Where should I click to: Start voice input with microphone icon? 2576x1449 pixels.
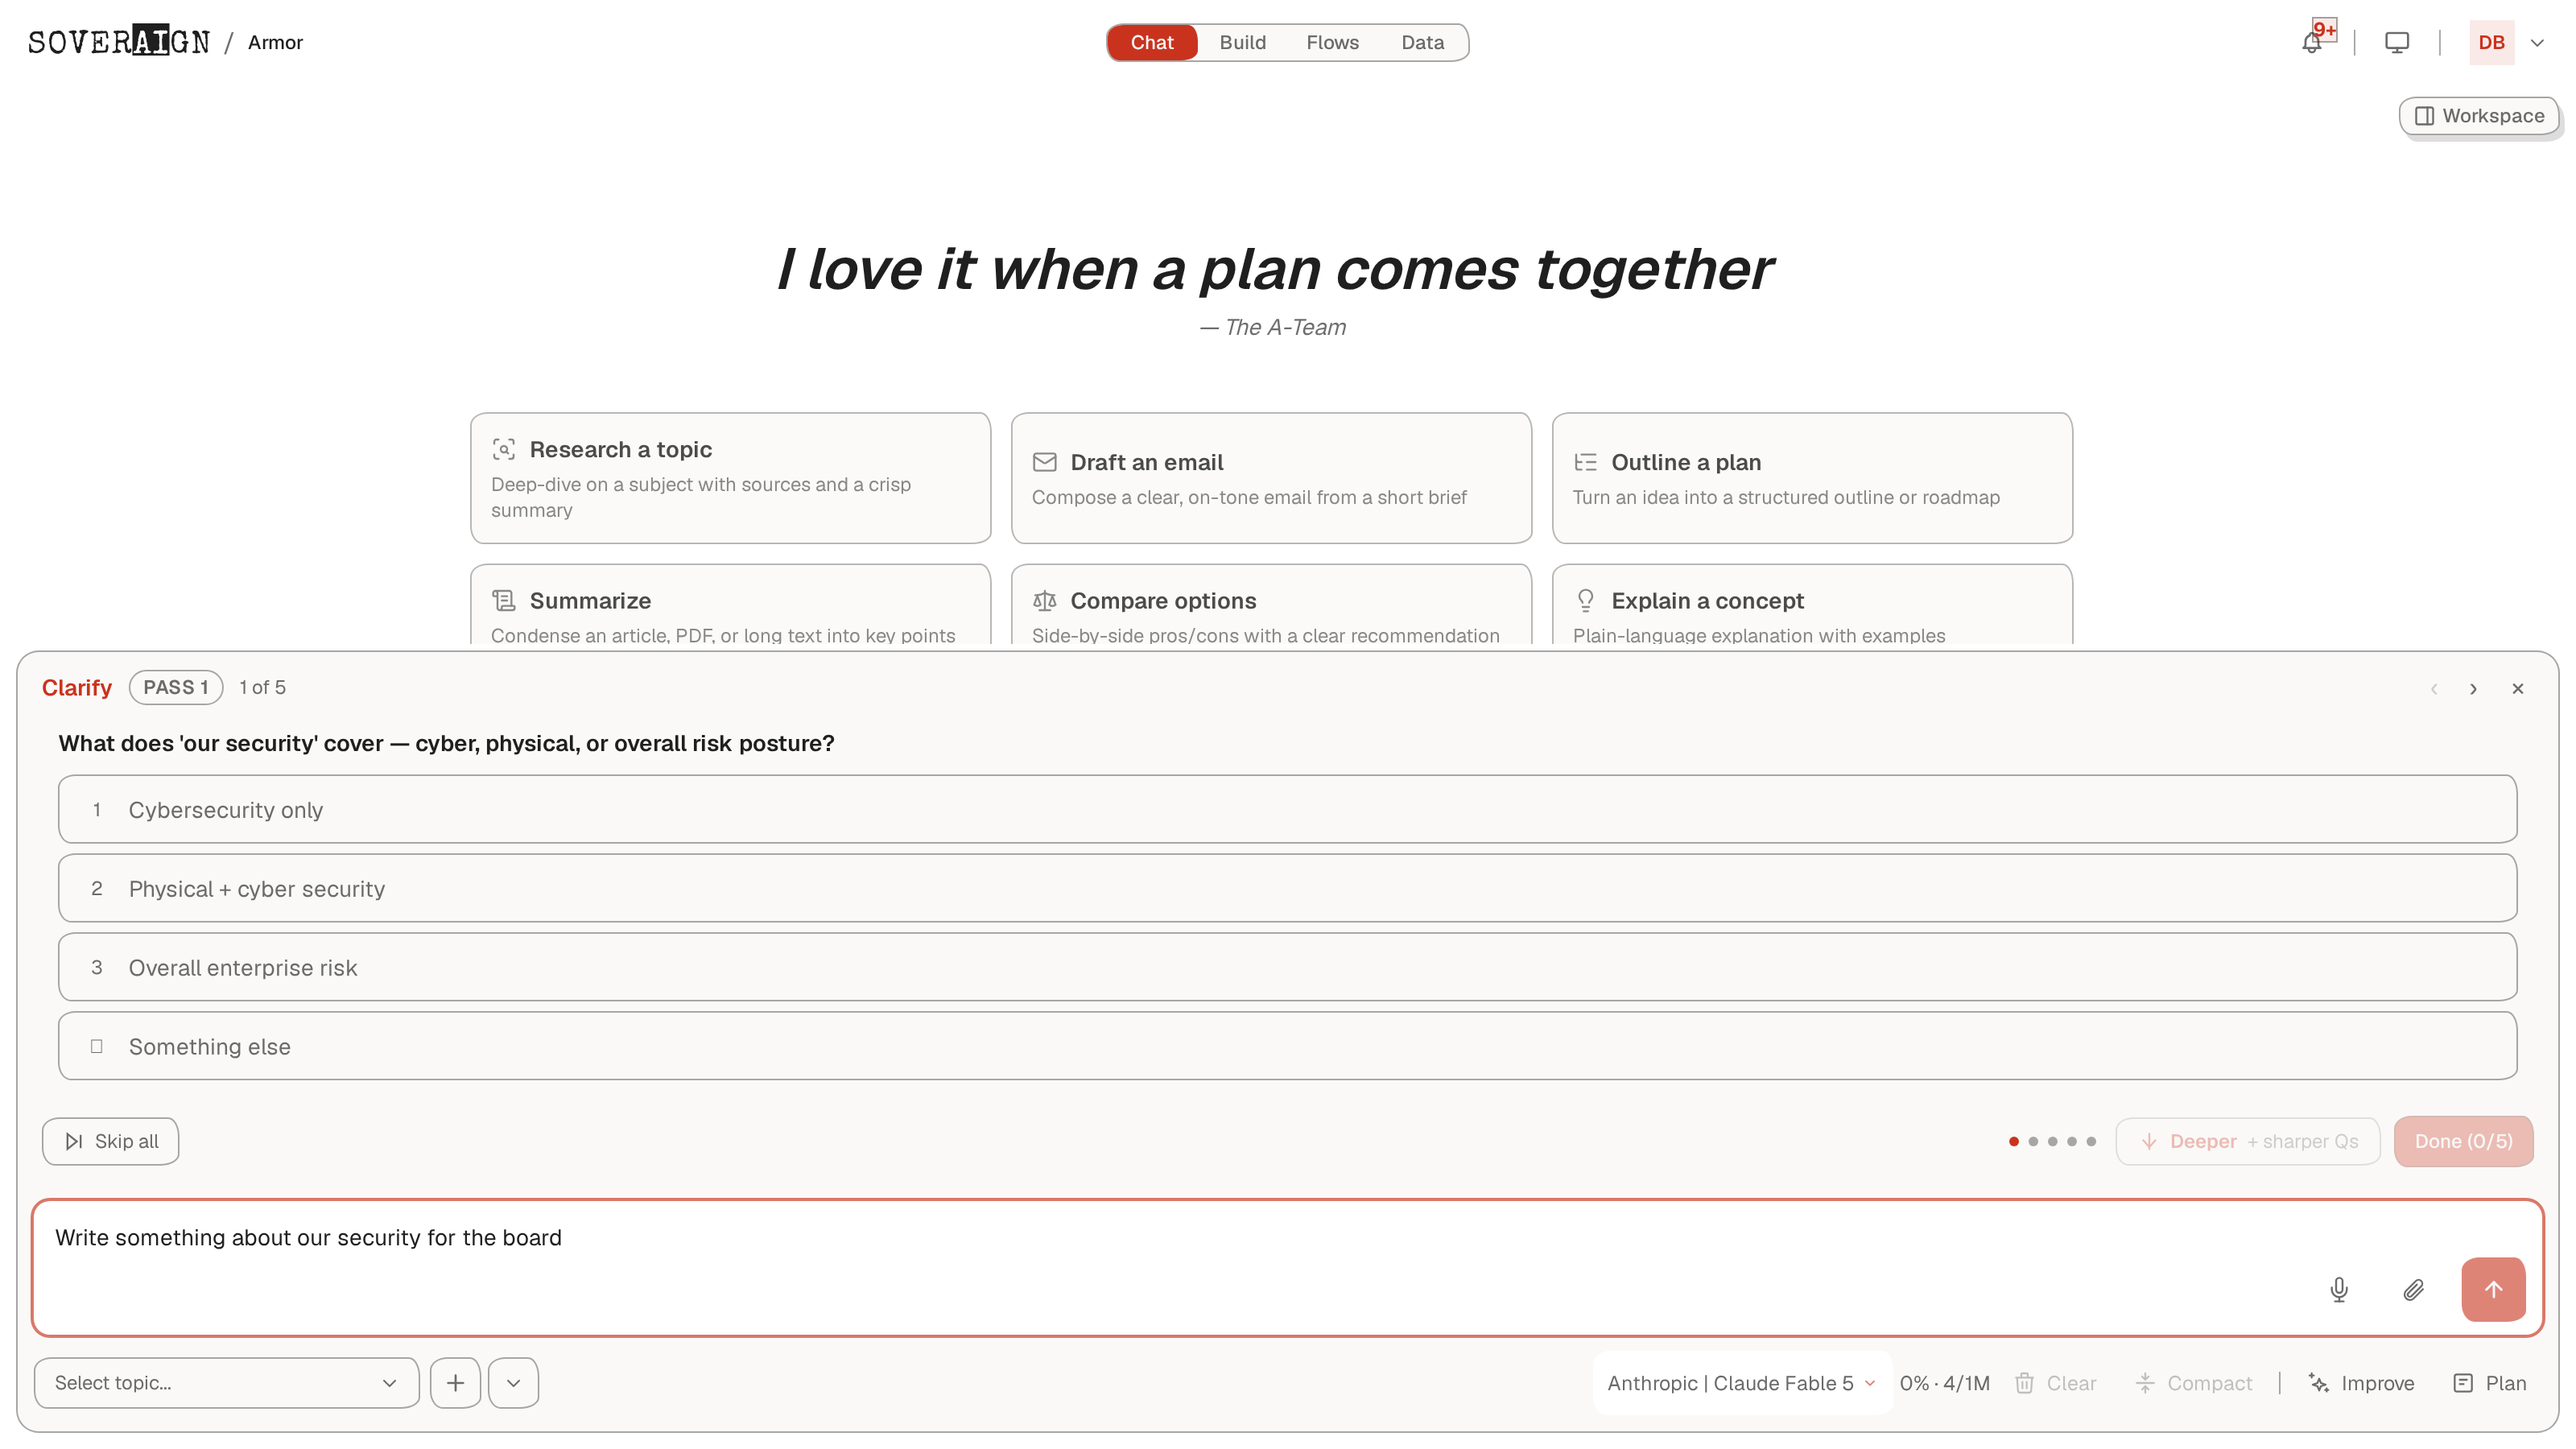(x=2339, y=1290)
